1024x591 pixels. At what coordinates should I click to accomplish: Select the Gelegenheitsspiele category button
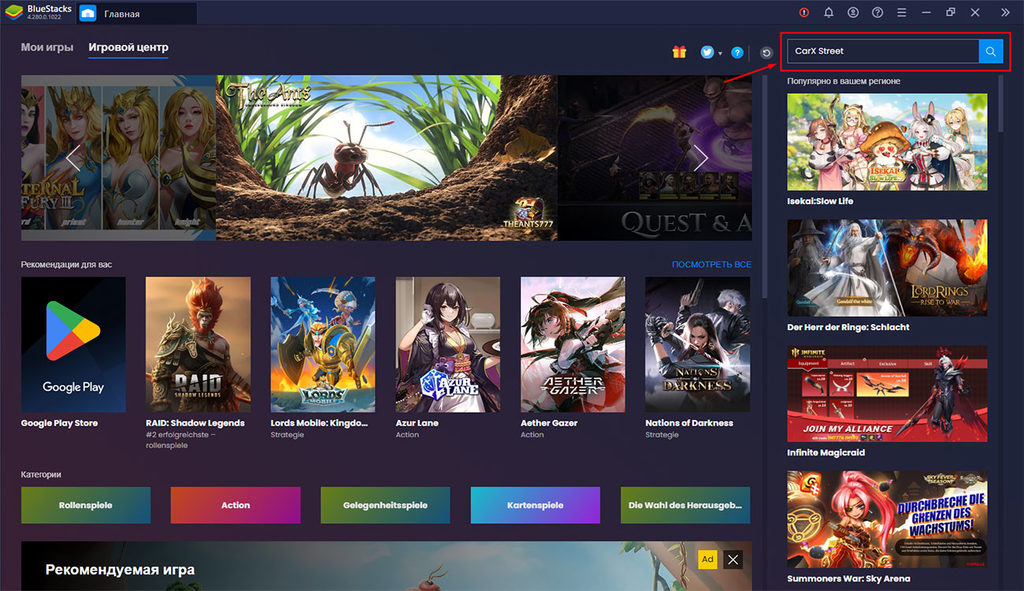pos(385,505)
